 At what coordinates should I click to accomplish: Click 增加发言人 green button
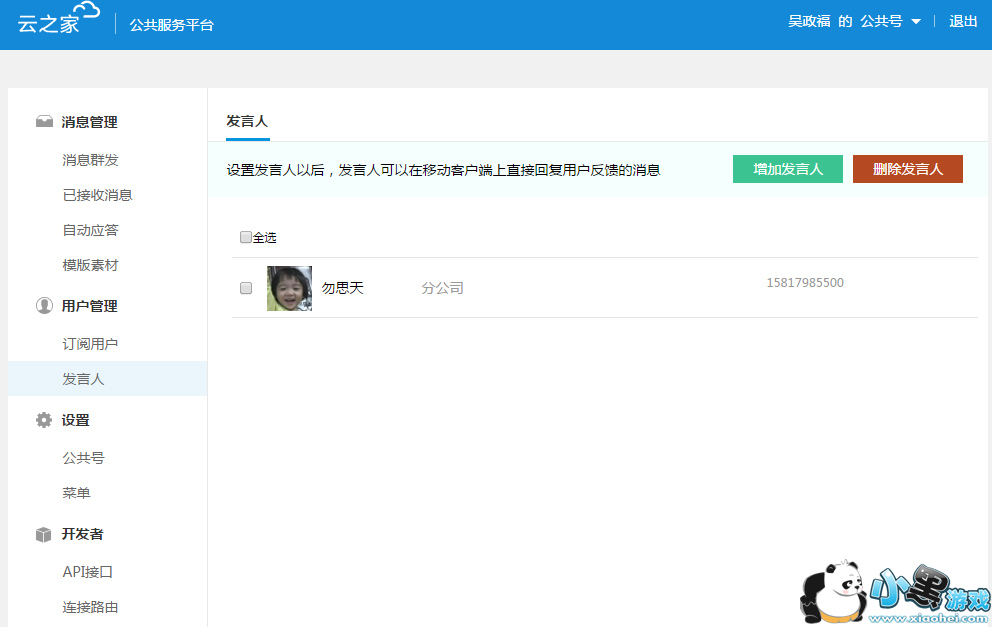pos(788,169)
